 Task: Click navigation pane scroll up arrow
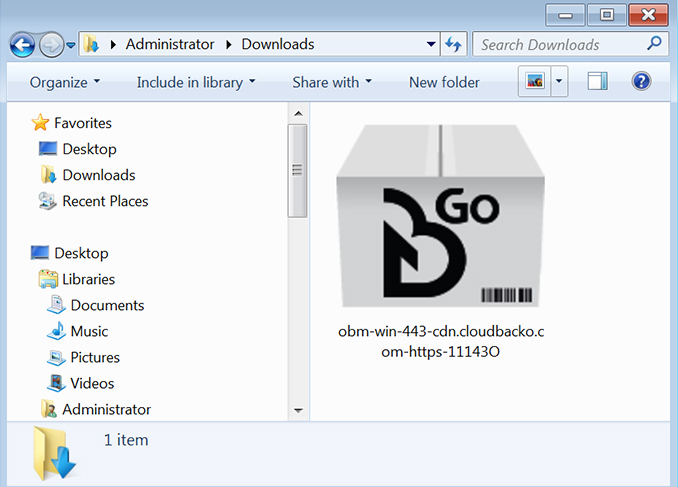(298, 113)
